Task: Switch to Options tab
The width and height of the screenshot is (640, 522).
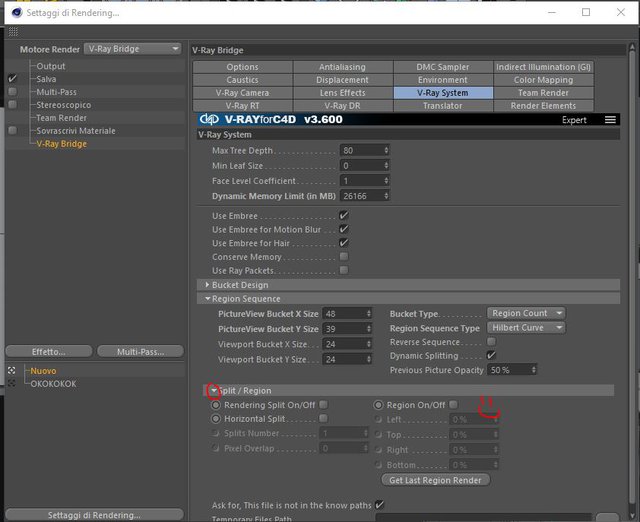Action: tap(242, 67)
